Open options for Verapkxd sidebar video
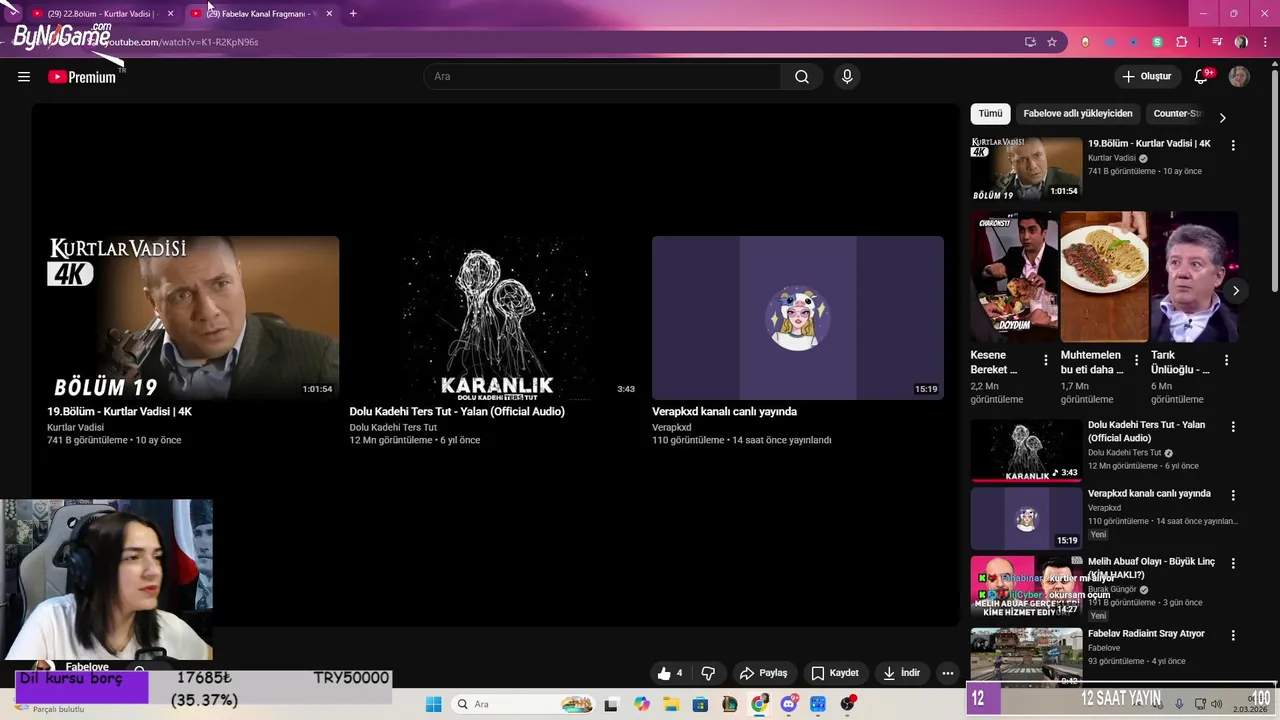This screenshot has width=1280, height=720. coord(1233,495)
